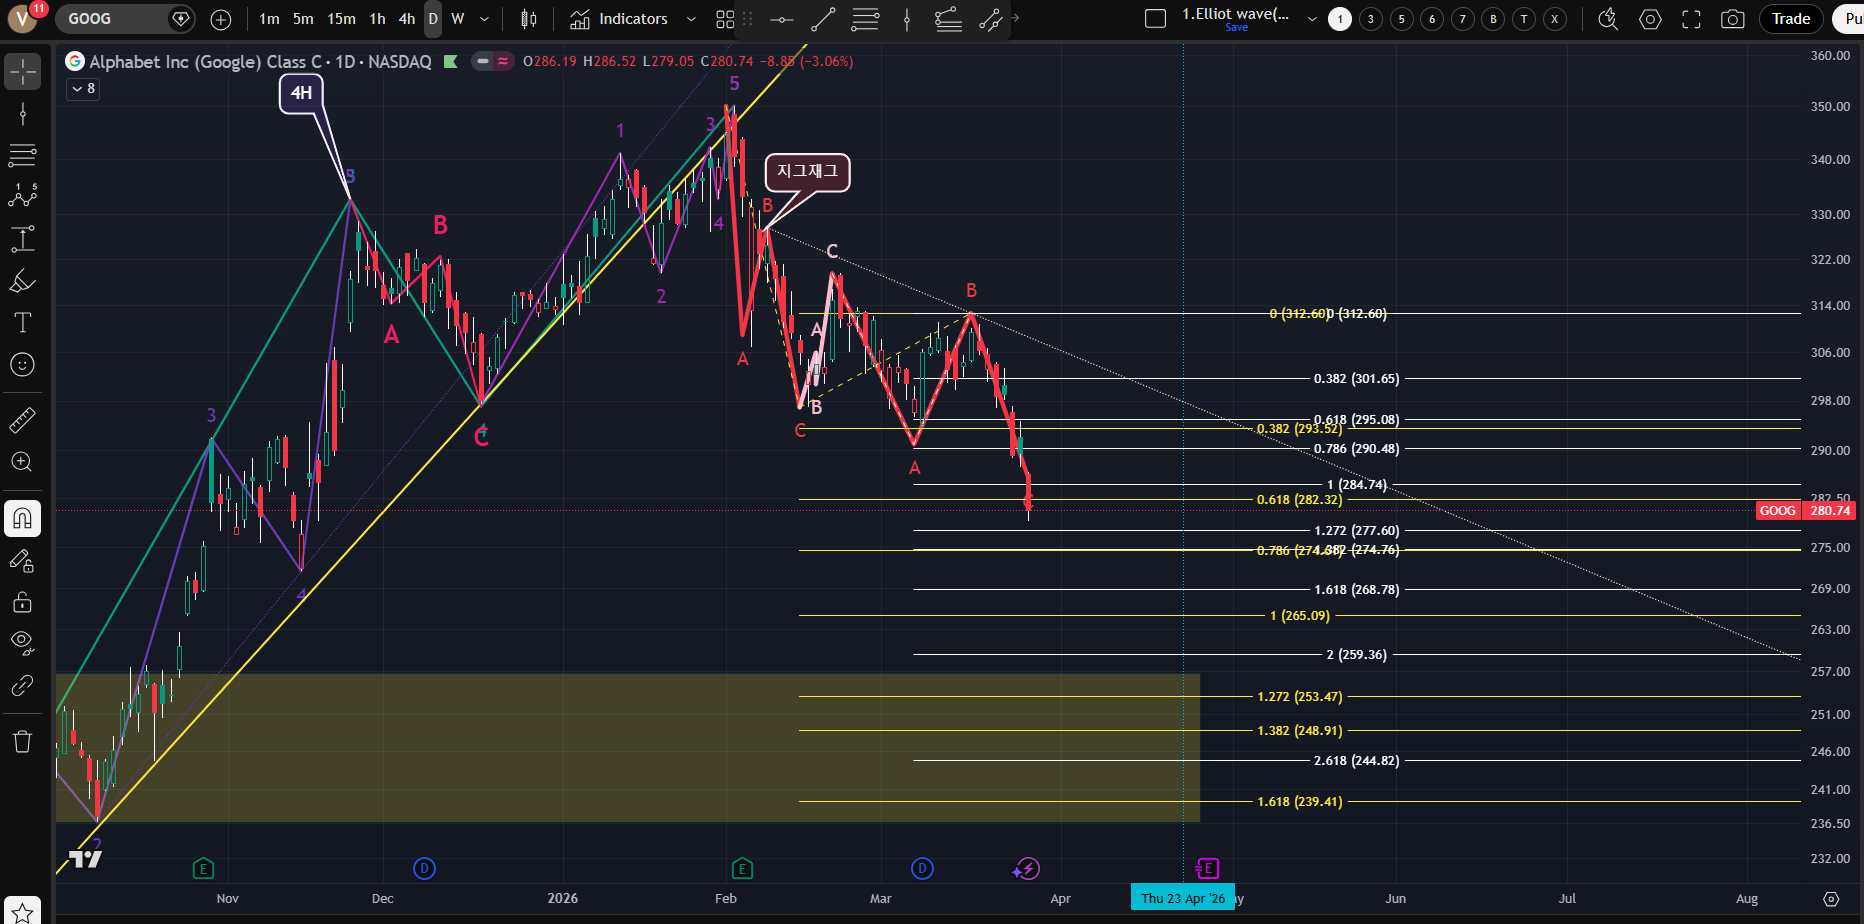Click the candlestick chart style icon
Image resolution: width=1864 pixels, height=924 pixels.
coord(529,19)
